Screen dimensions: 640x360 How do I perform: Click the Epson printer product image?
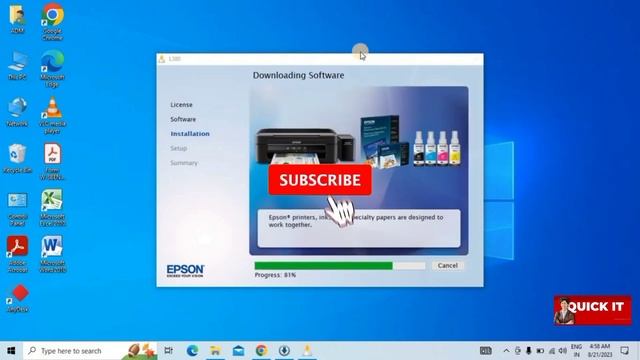(305, 146)
